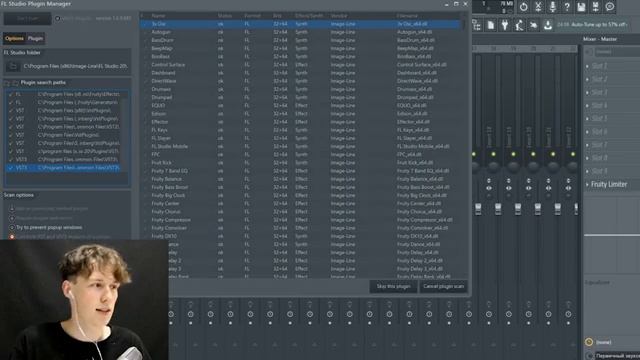Click the layout icon at left of second toolbar row
This screenshot has height=360, width=640.
click(x=477, y=25)
